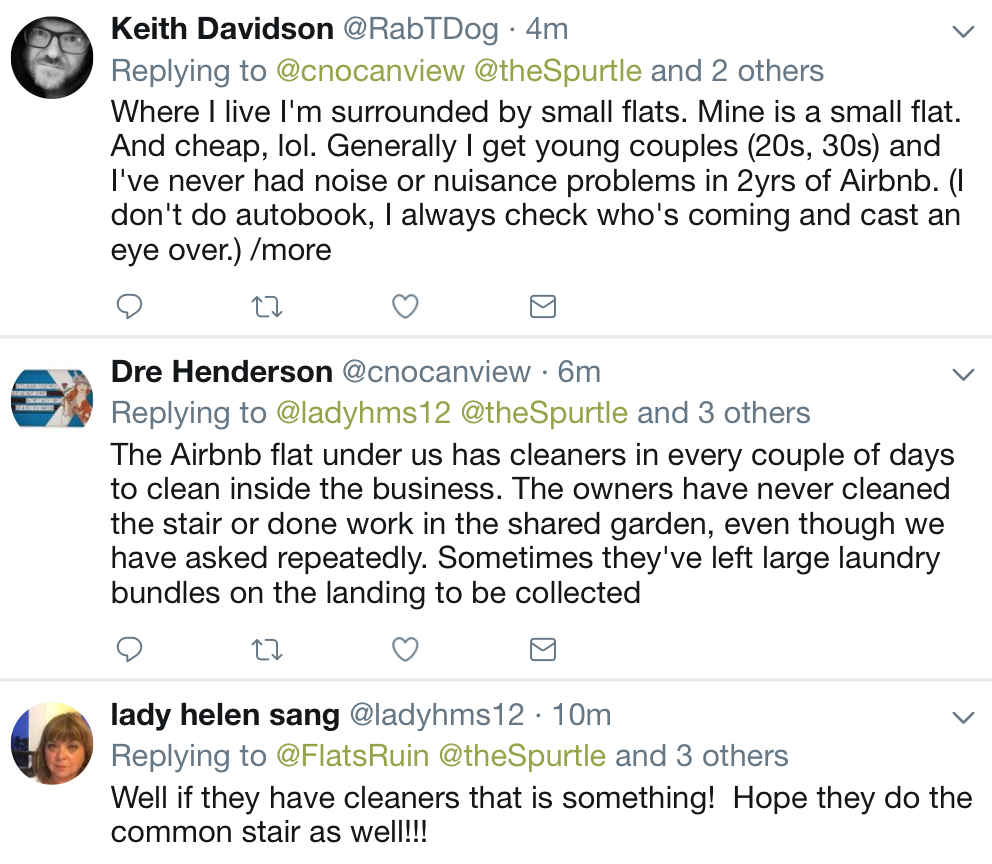Open the 10m timestamp on lady helen sang's tweet

tap(582, 715)
